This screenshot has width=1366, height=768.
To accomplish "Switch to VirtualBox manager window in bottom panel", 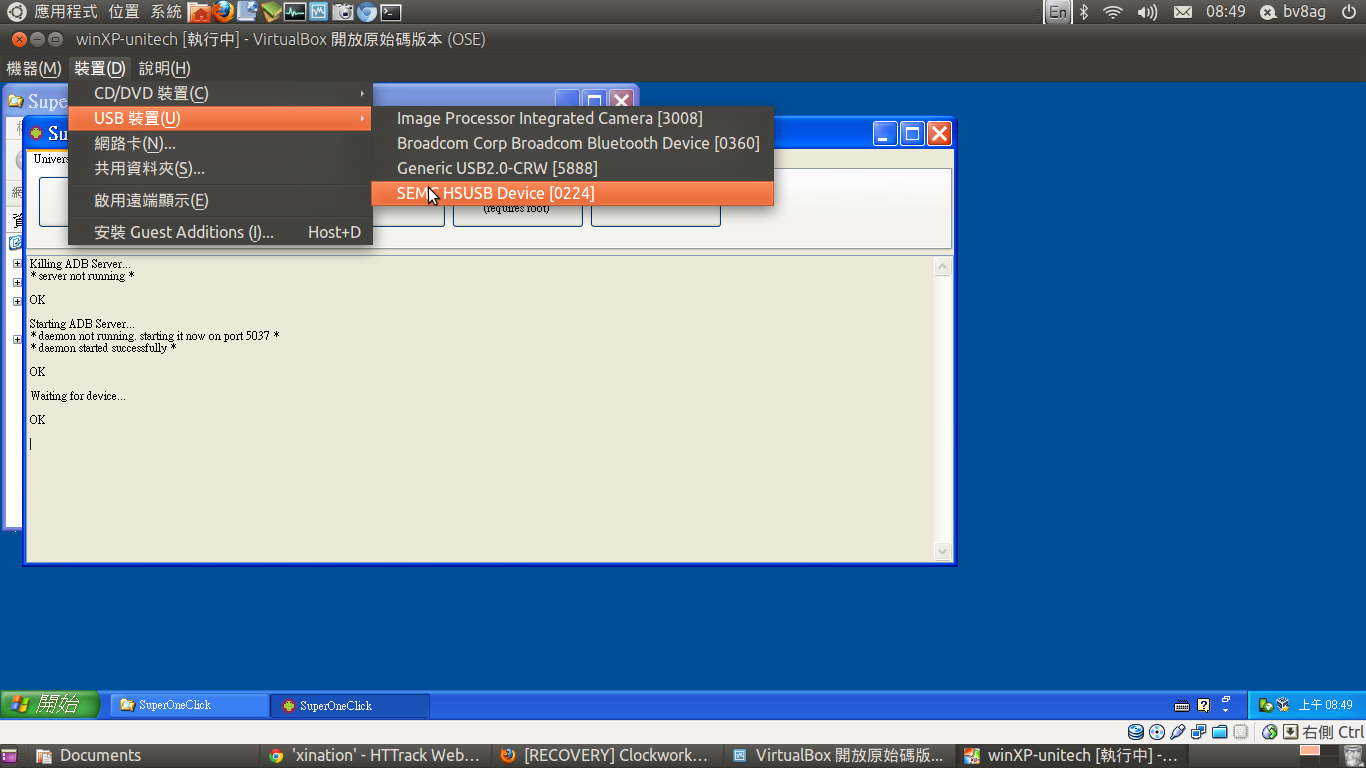I will [837, 756].
